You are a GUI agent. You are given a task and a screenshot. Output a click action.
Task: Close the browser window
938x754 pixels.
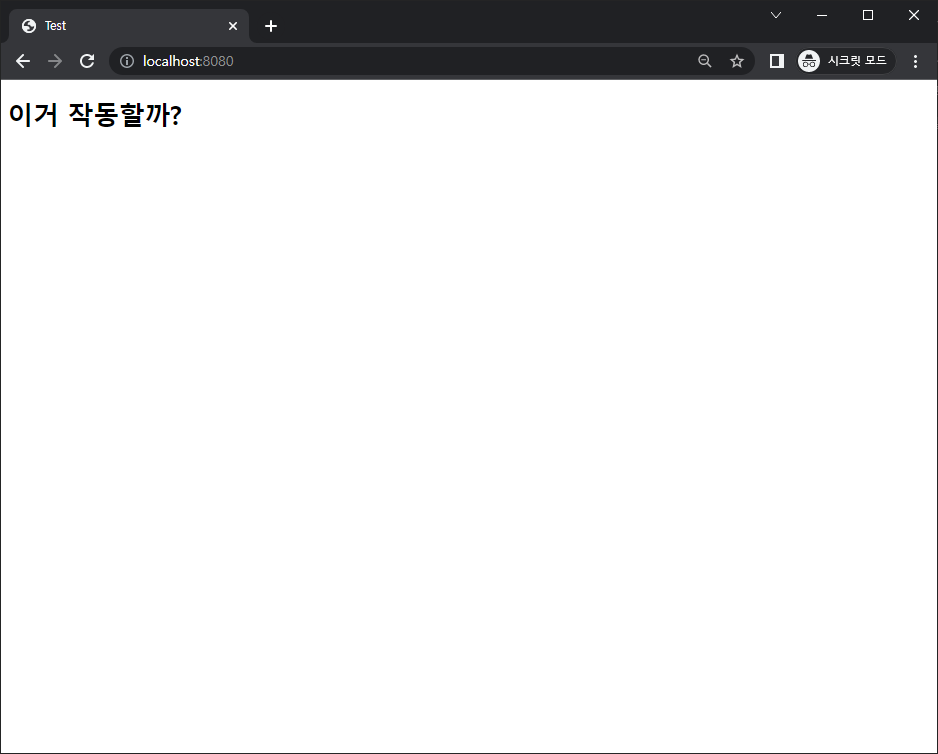coord(914,15)
